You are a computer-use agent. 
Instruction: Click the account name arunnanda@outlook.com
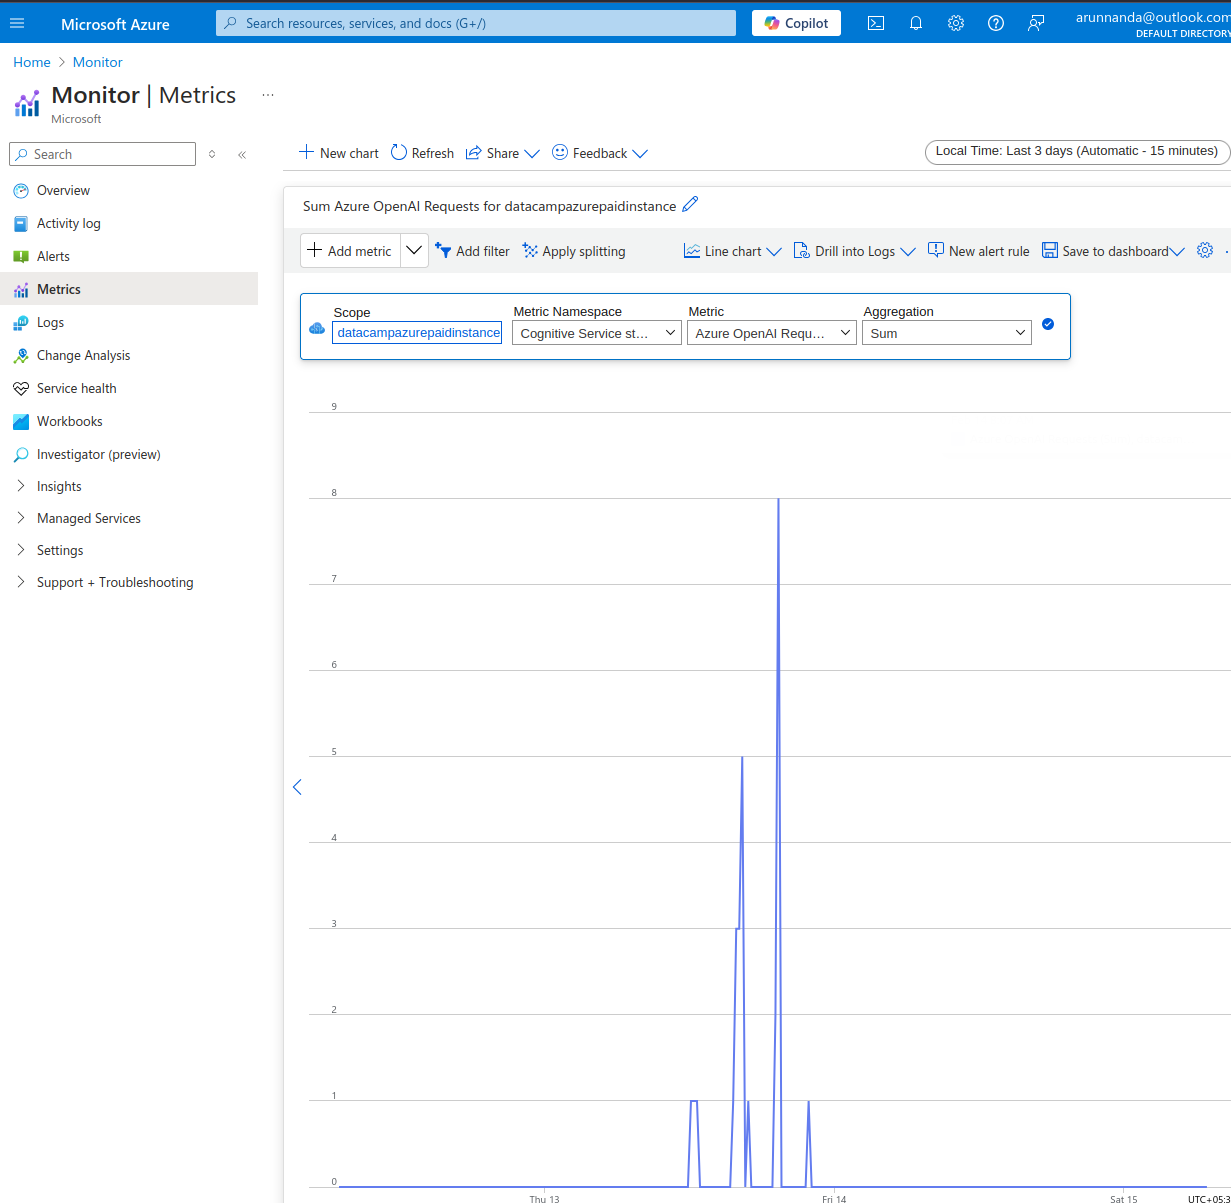[1153, 17]
